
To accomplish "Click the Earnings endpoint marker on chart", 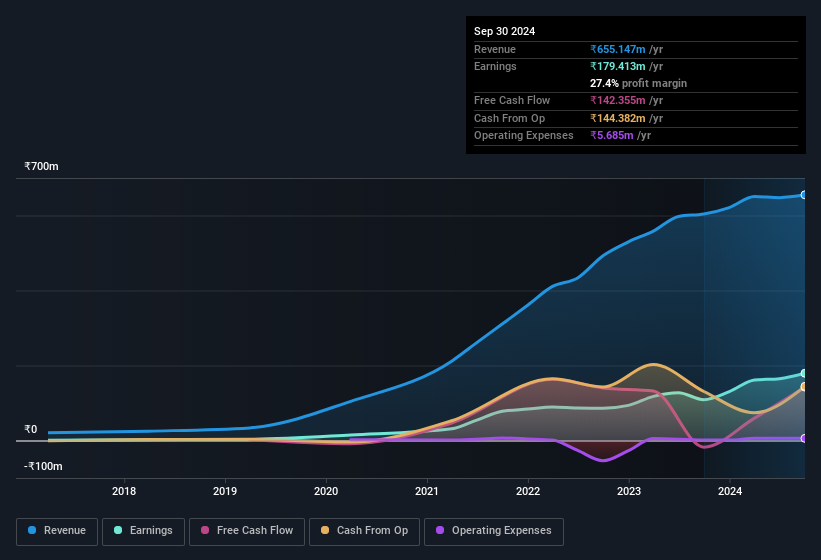I will (x=804, y=373).
